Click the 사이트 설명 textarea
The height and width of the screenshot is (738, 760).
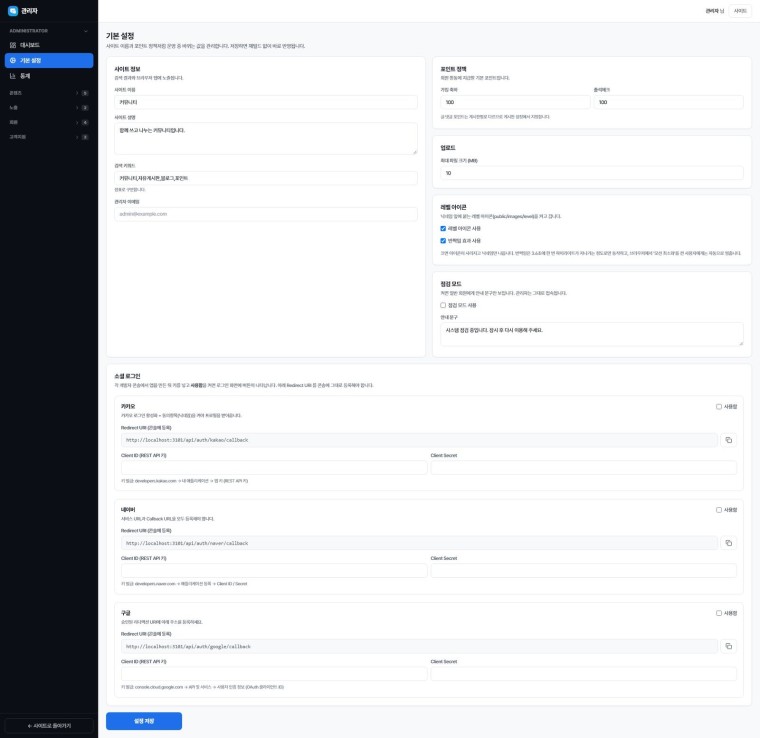click(266, 139)
